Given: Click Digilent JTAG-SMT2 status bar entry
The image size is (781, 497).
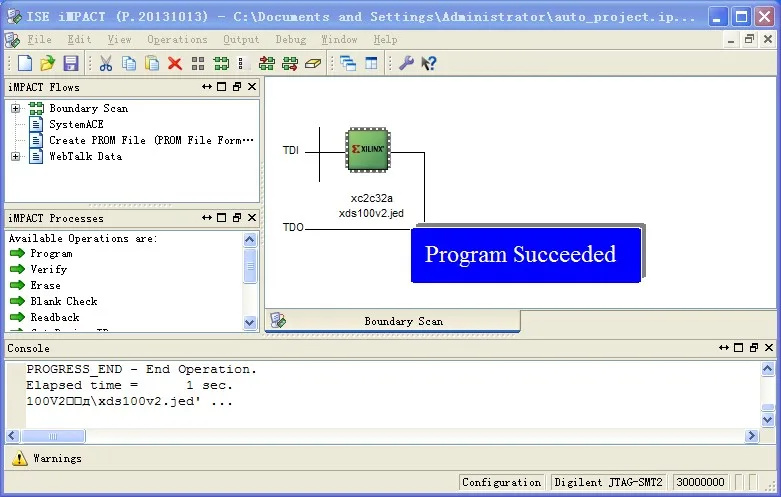Looking at the screenshot, I should (x=608, y=482).
